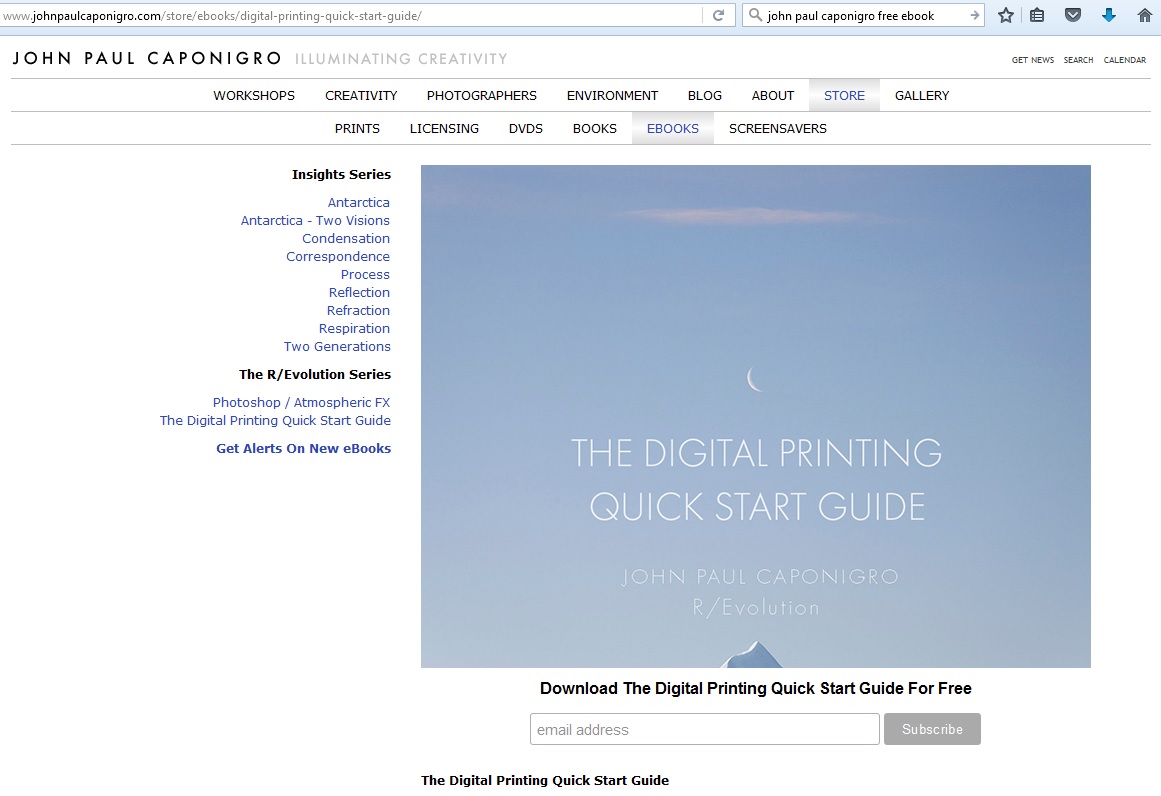Open the Process ebook link

click(365, 274)
